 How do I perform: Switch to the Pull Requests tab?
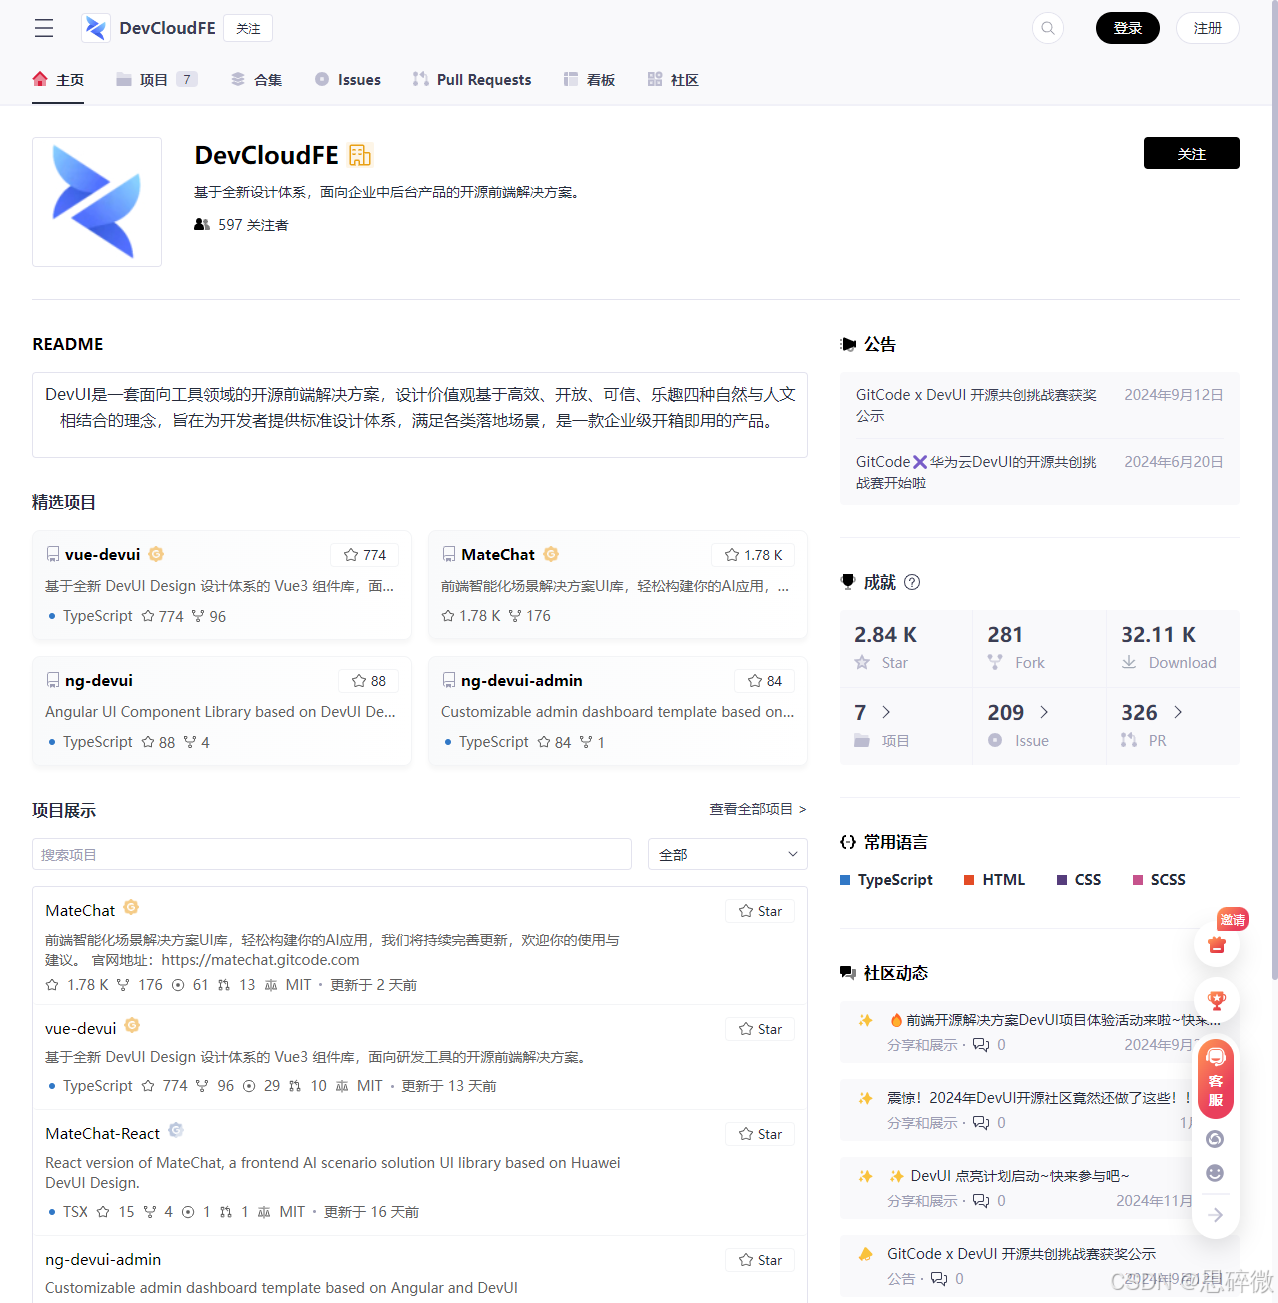point(472,80)
